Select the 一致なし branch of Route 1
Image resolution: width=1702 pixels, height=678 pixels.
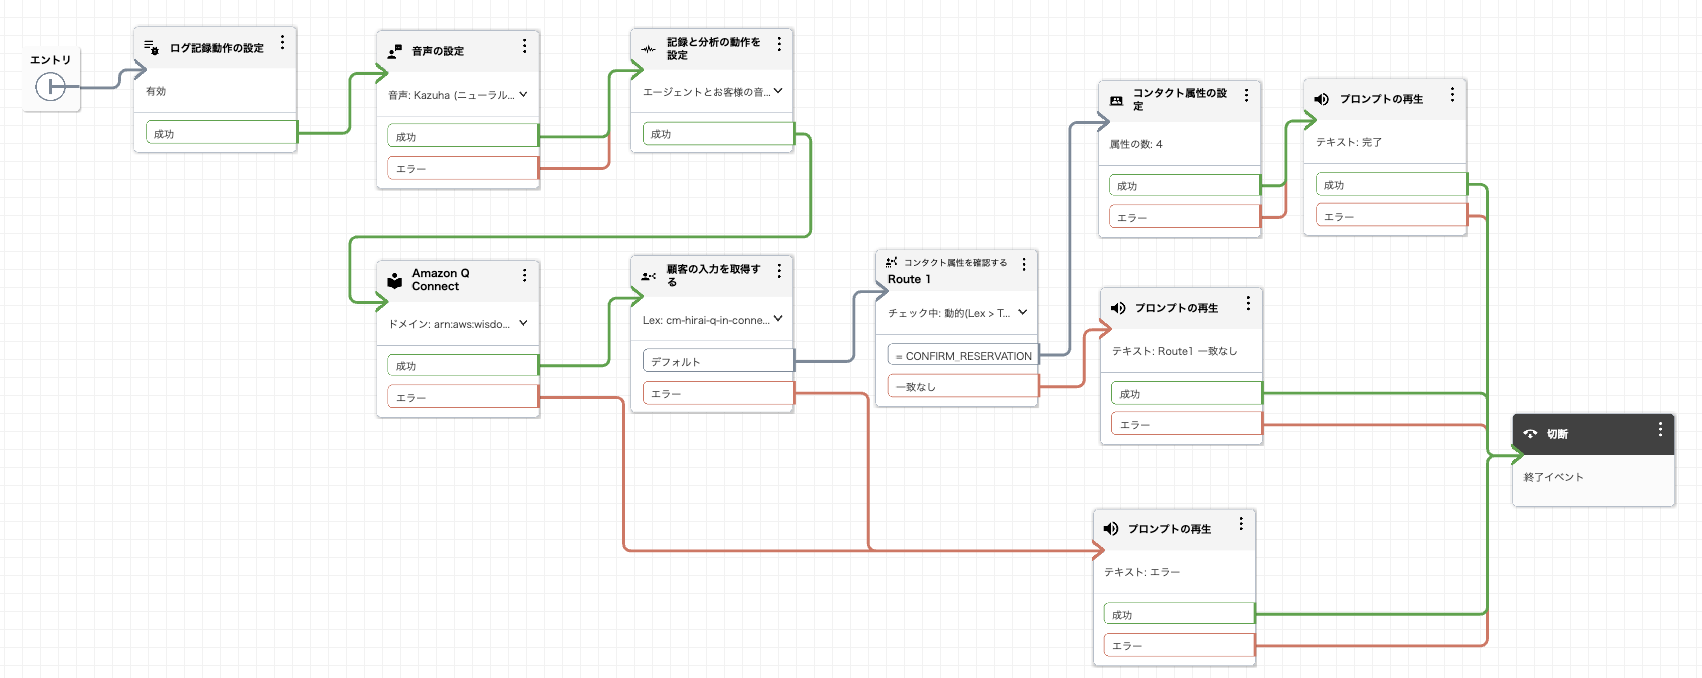pos(963,386)
